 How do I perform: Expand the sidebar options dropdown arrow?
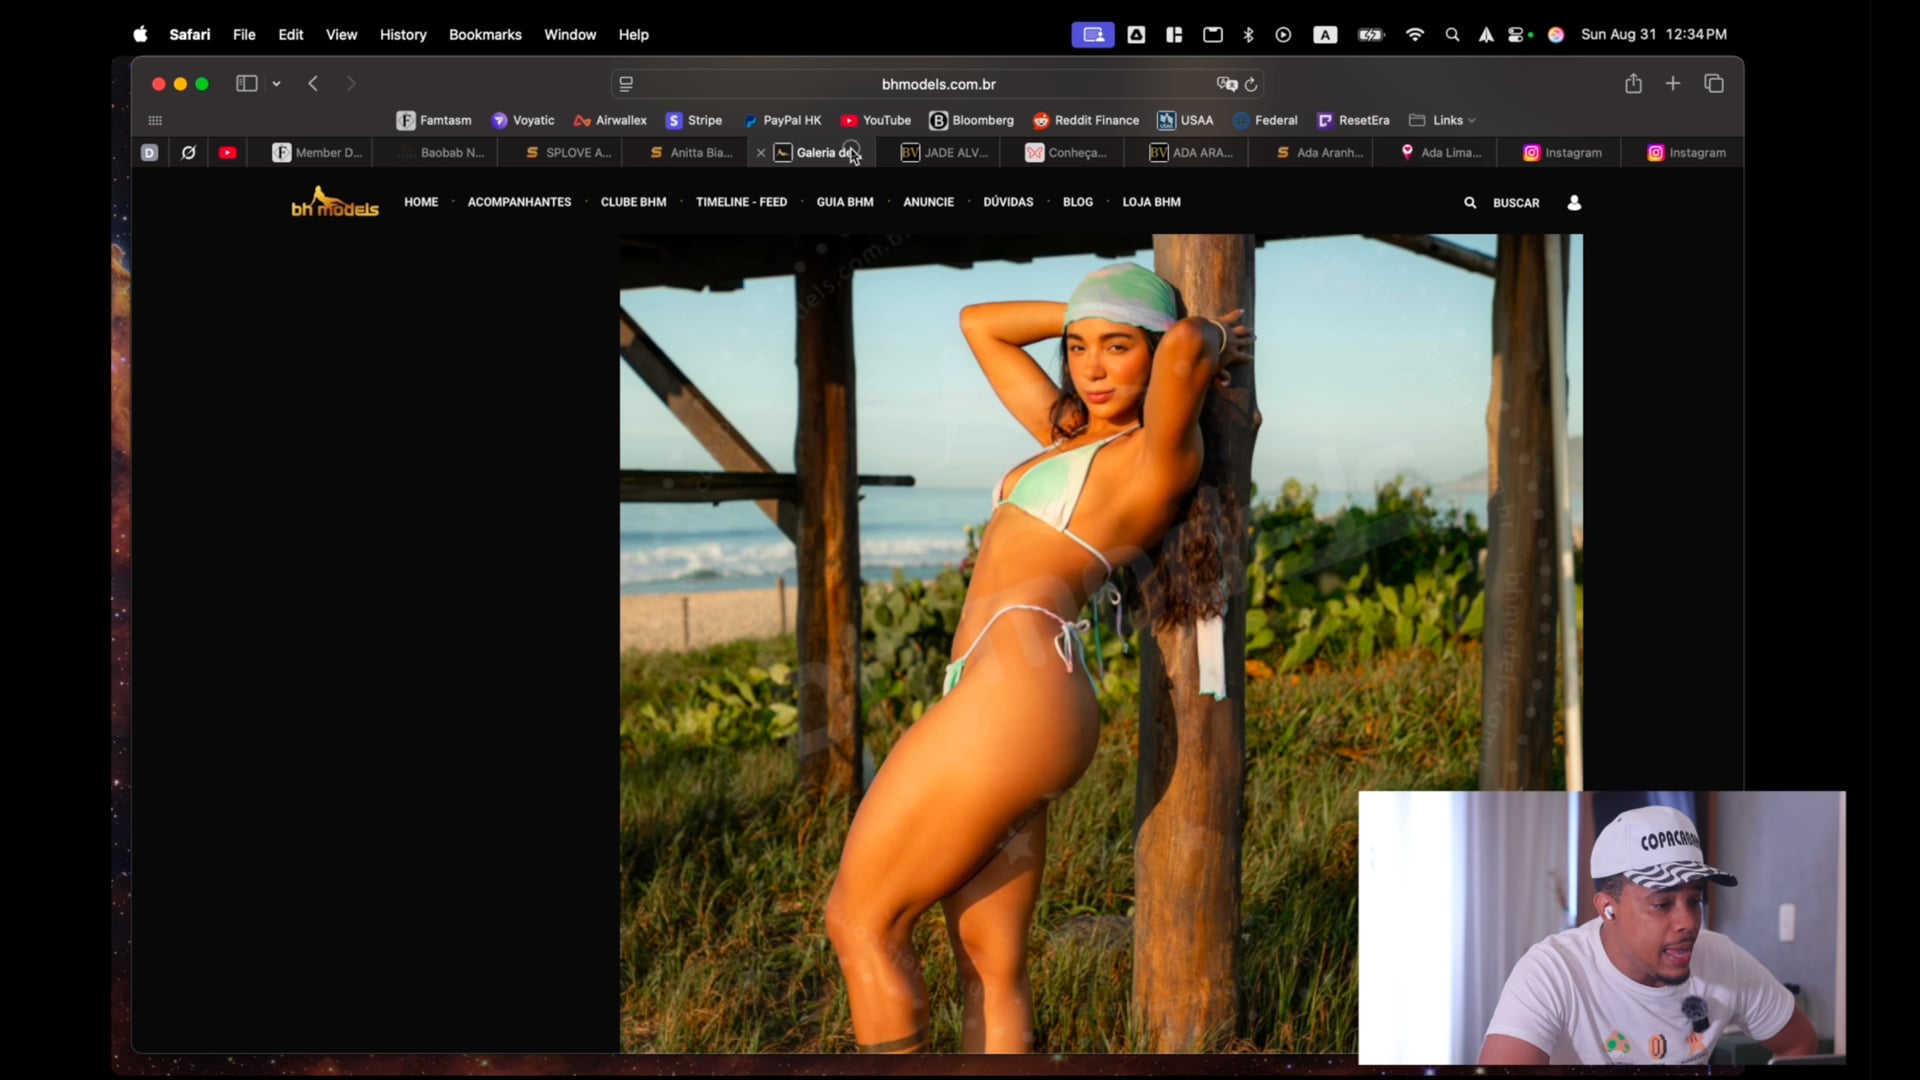coord(277,84)
